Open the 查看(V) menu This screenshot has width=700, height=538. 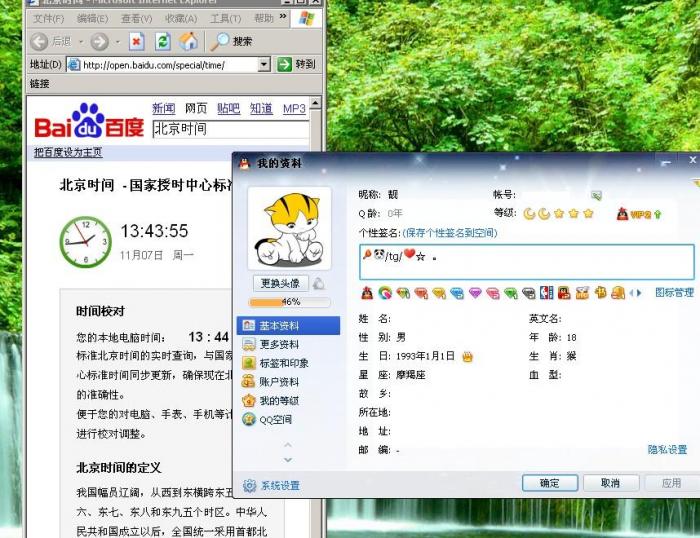click(137, 19)
